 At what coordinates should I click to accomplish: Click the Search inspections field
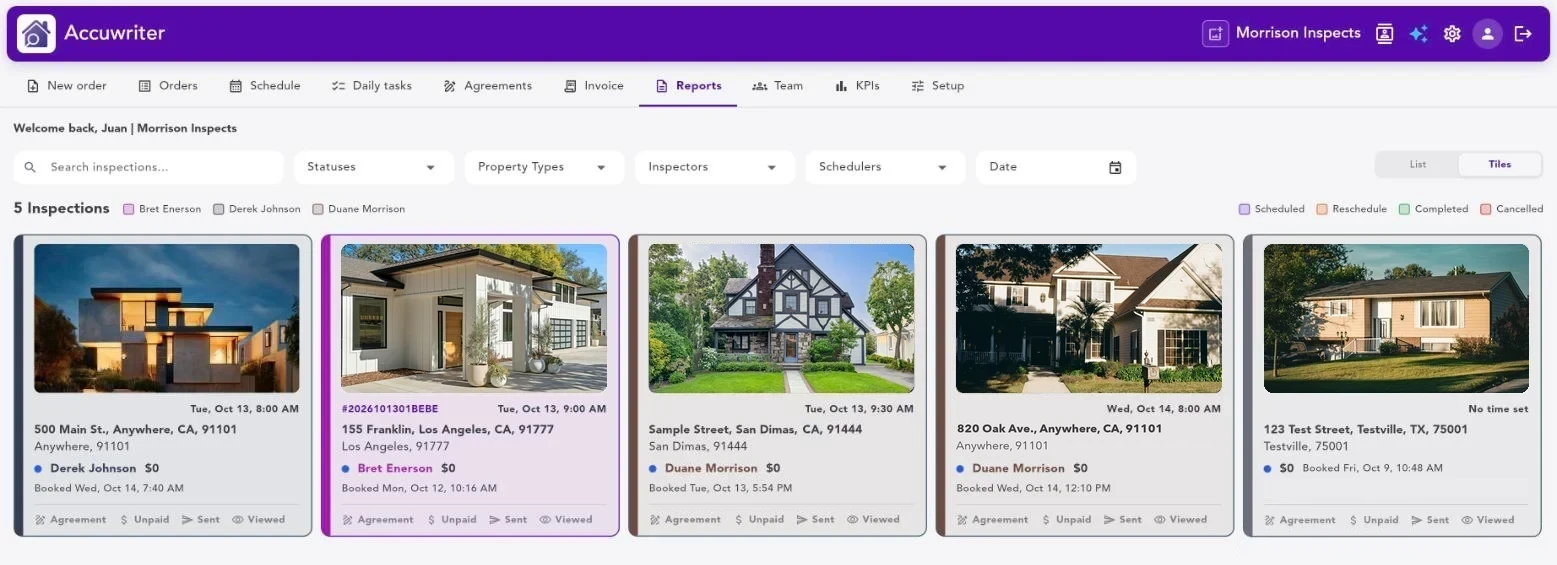[x=149, y=167]
